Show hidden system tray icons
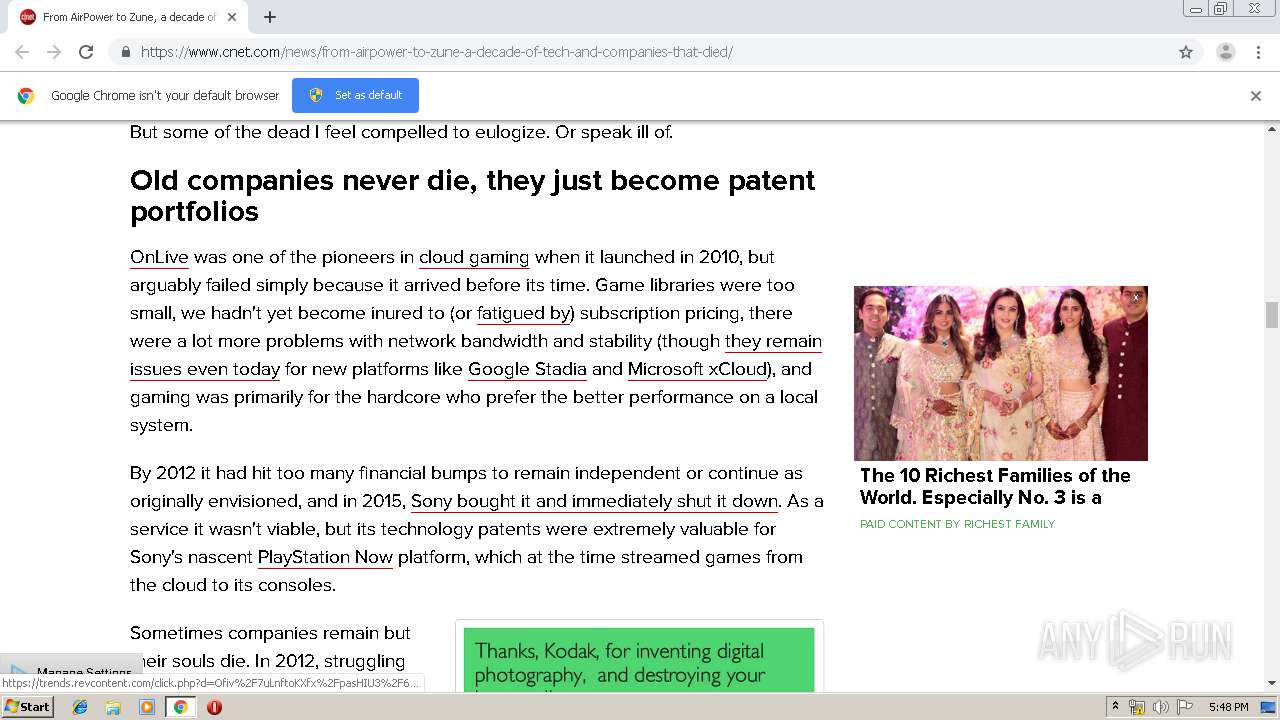Screen dimensions: 1280x720 pyautogui.click(x=1115, y=707)
